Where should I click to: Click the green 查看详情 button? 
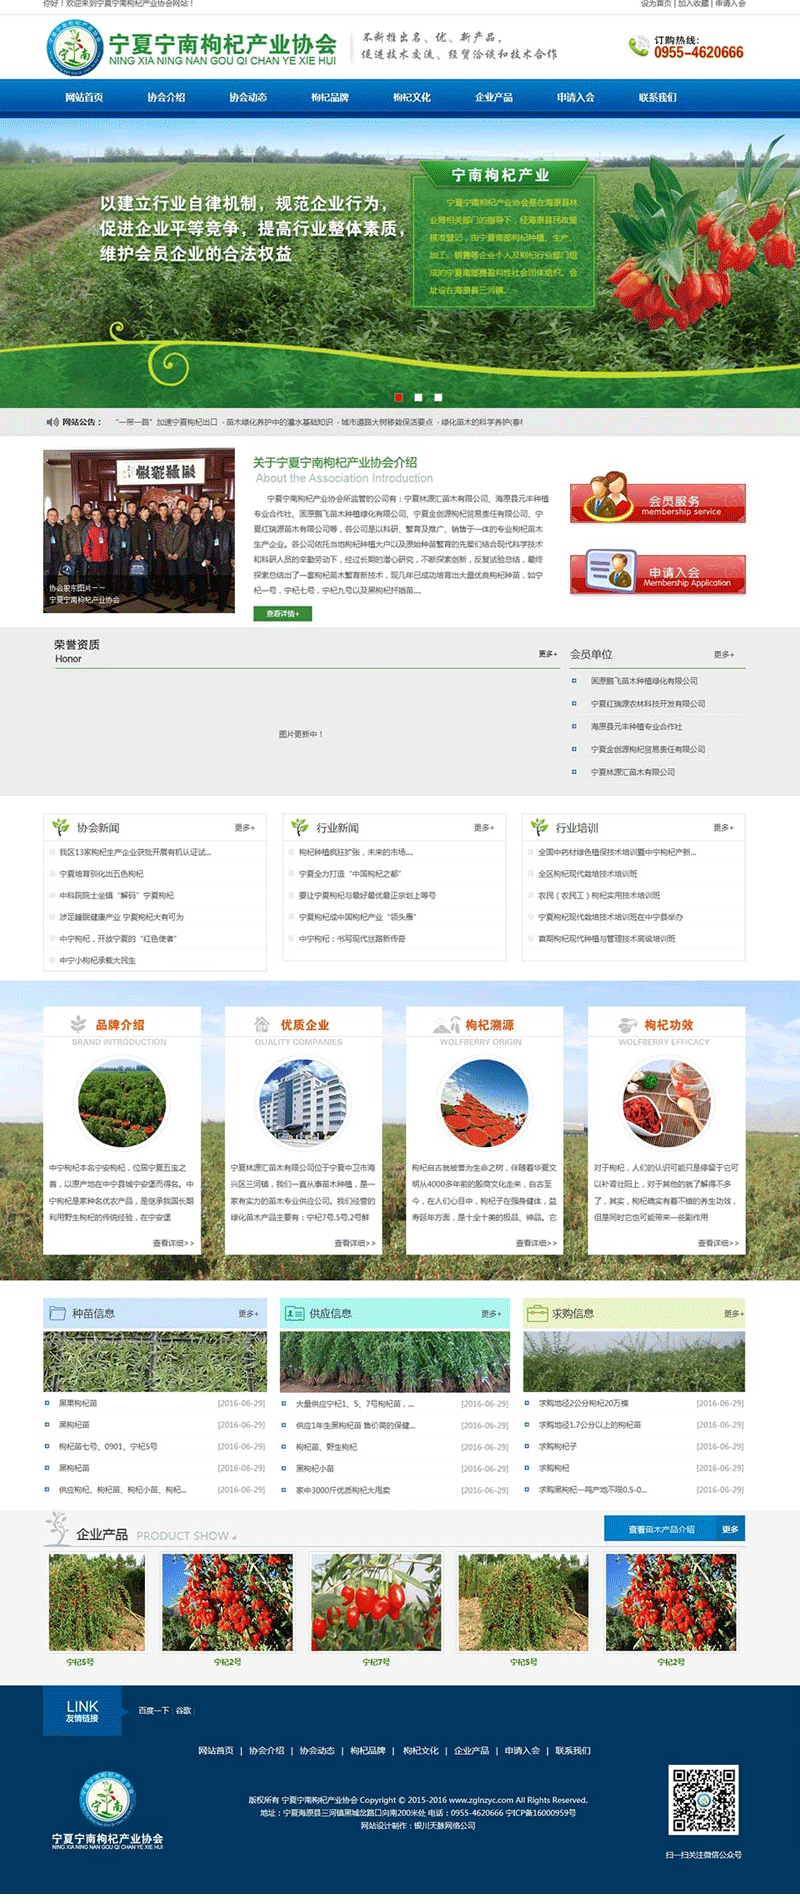282,613
